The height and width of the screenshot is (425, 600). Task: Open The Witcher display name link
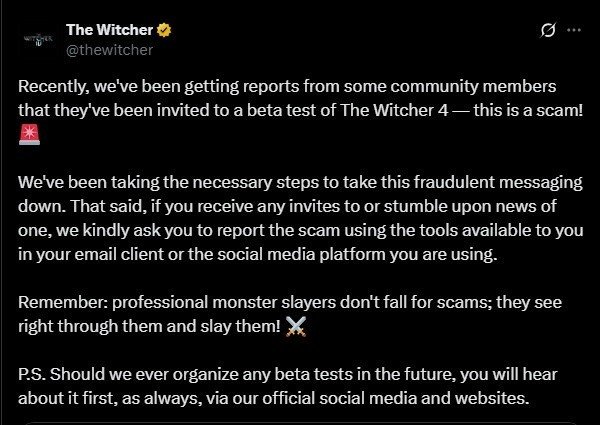point(109,30)
